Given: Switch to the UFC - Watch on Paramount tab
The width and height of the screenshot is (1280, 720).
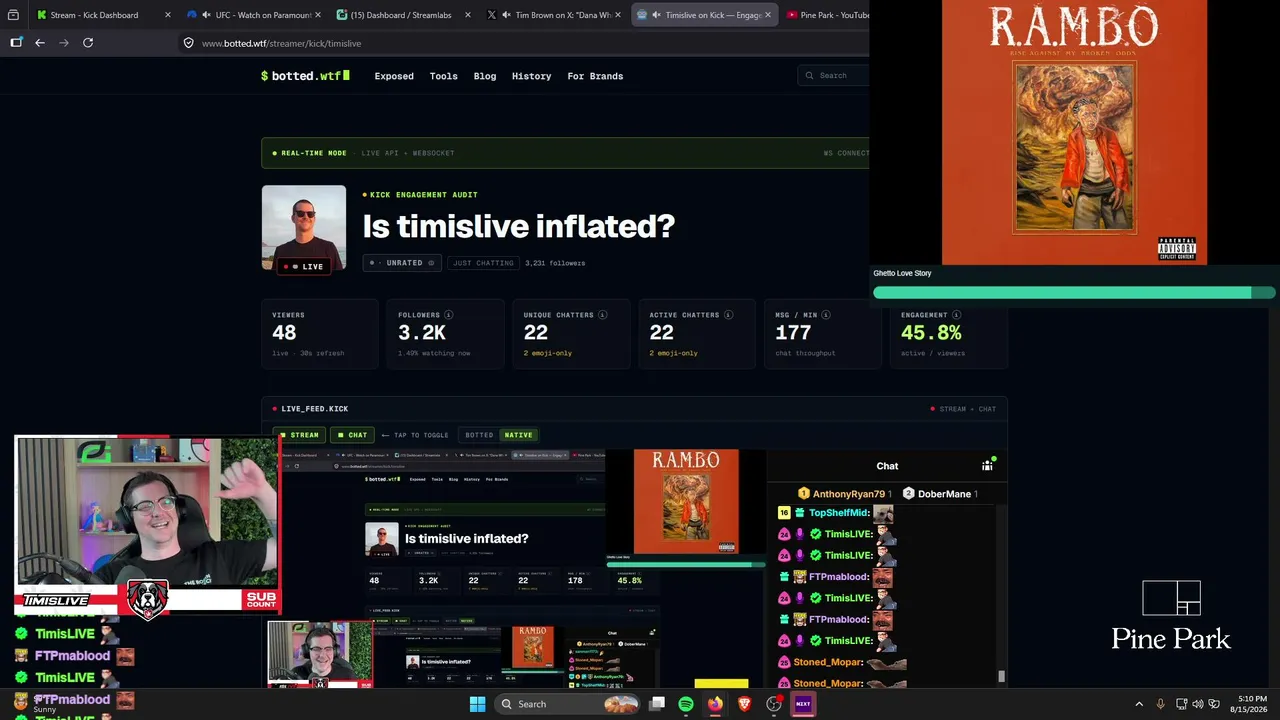Looking at the screenshot, I should point(253,15).
